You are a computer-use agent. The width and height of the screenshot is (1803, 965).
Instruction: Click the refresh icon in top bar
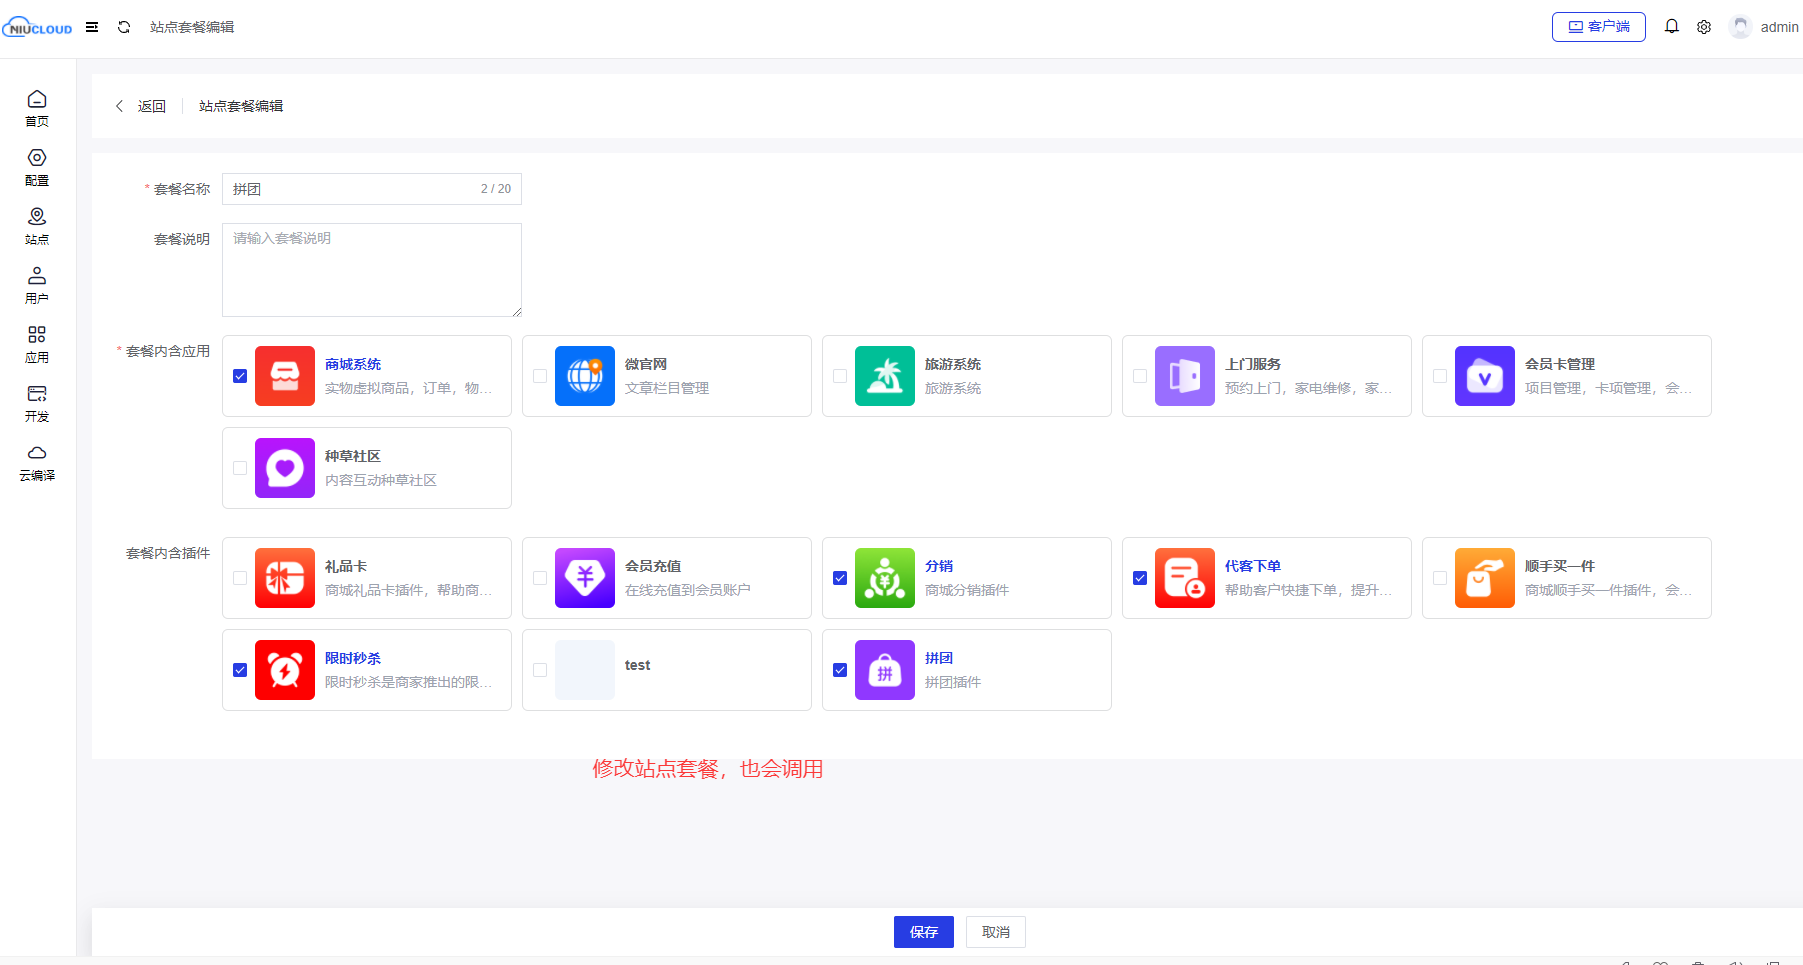click(x=124, y=27)
